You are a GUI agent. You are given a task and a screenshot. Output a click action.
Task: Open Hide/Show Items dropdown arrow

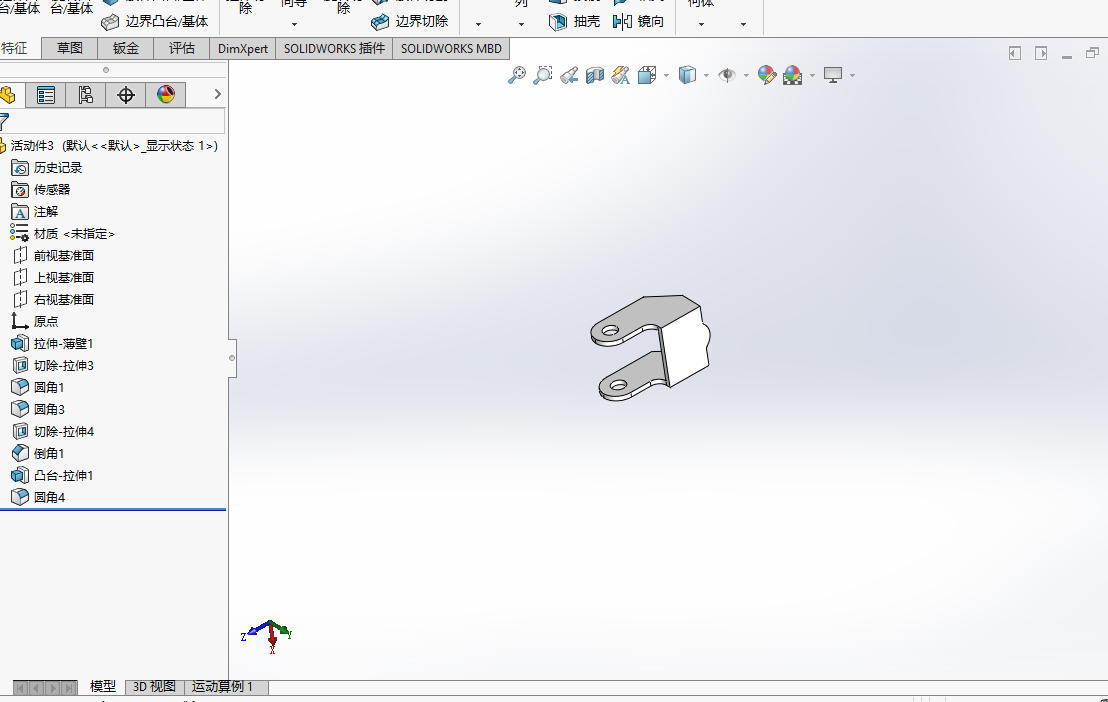[746, 75]
